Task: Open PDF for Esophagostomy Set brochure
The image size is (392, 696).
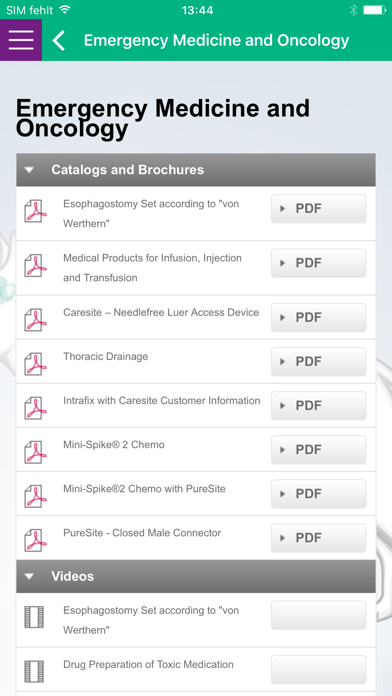Action: click(x=318, y=209)
